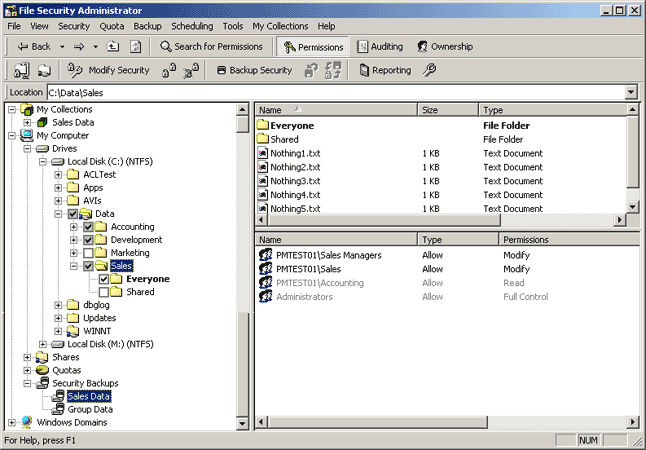Viewport: 646px width, 450px height.
Task: Click the Up one level folder icon
Action: 113,47
